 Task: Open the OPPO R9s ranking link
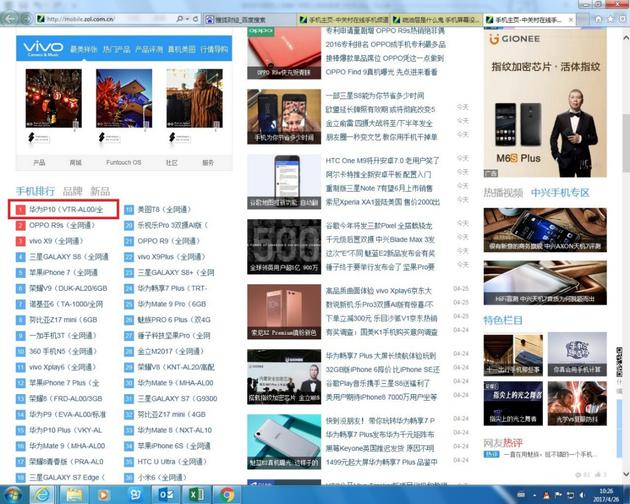[62, 225]
